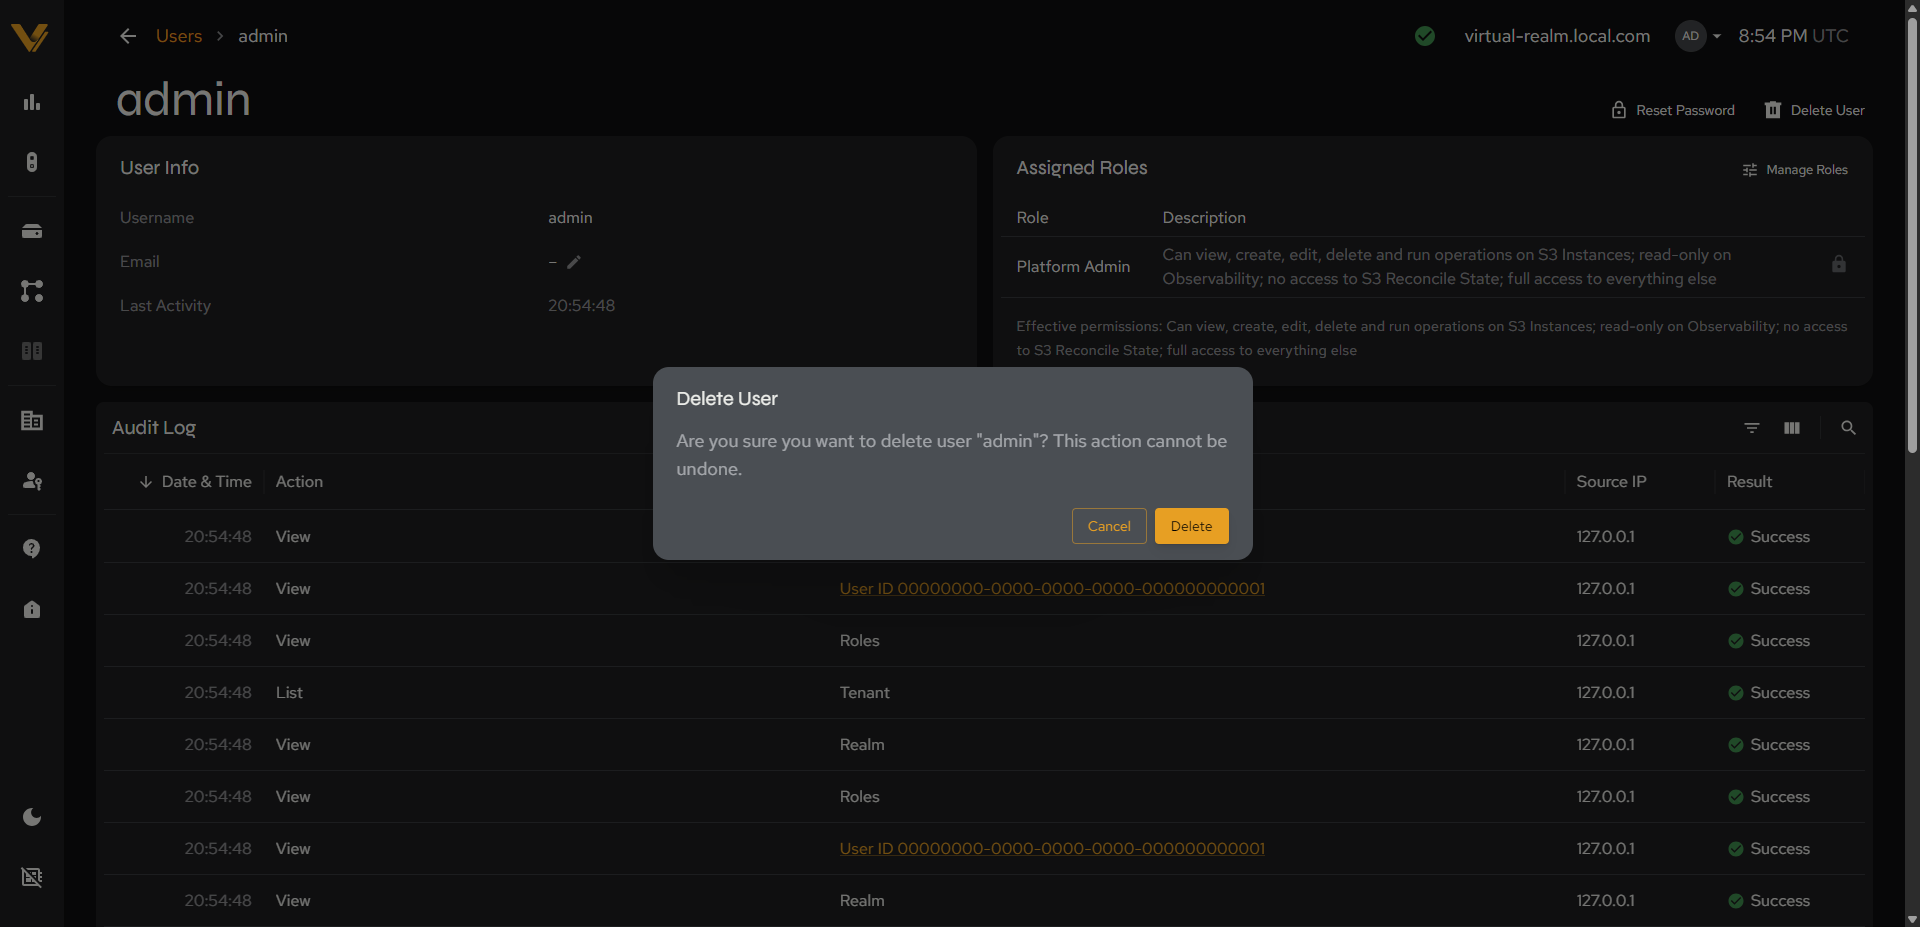
Task: Click Delete User in header
Action: point(1814,110)
